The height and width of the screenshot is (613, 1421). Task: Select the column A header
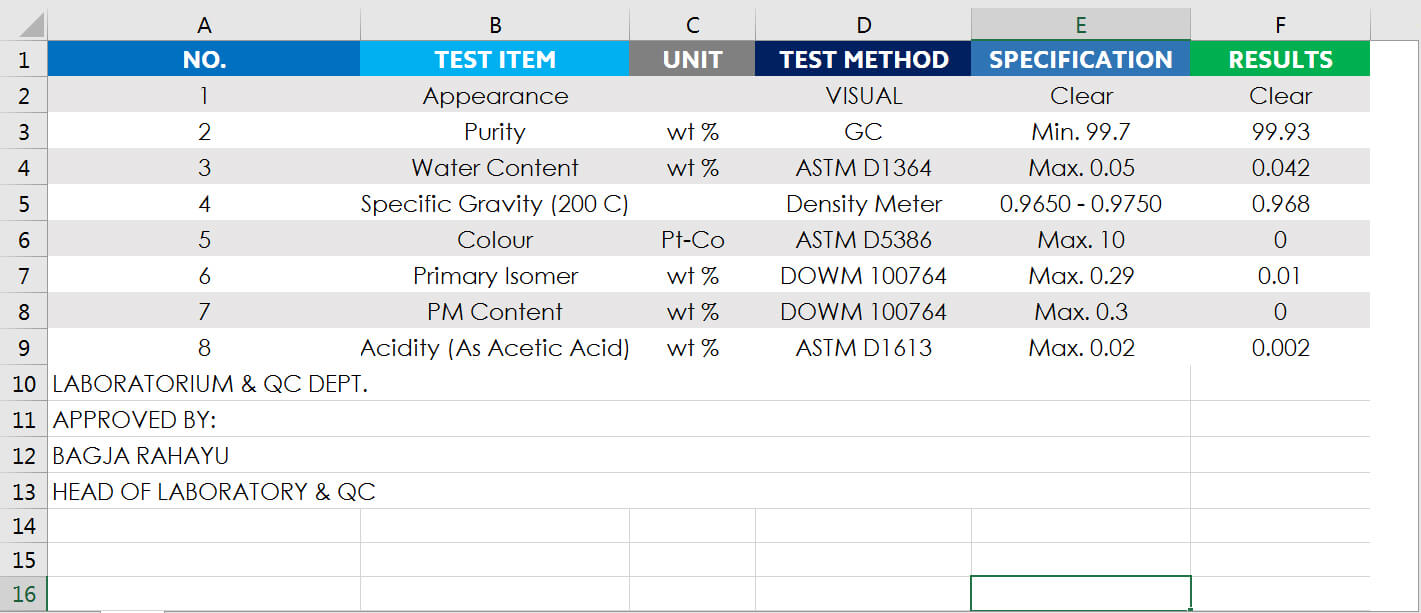(x=204, y=25)
